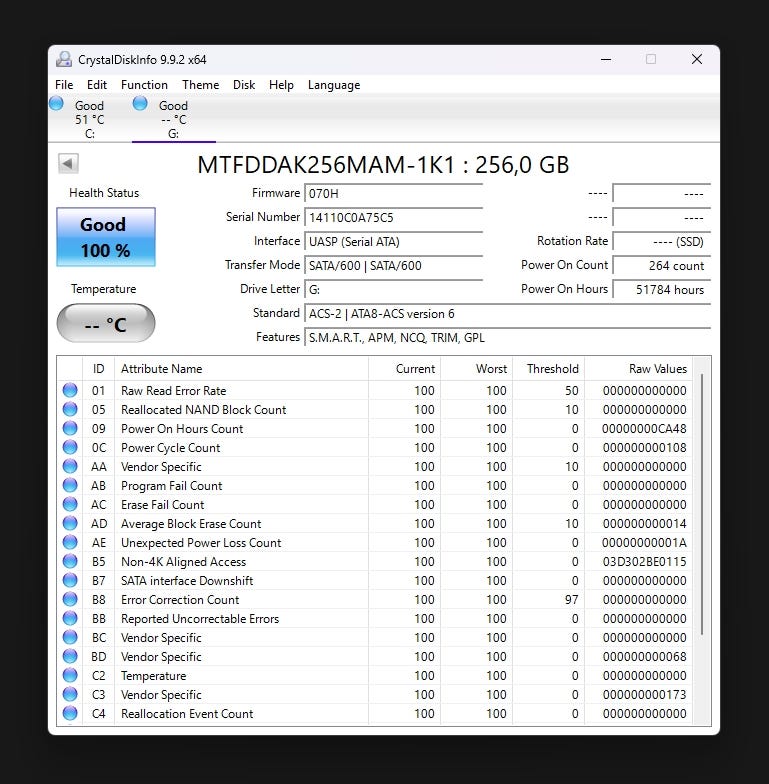Open the Theme menu

[200, 85]
